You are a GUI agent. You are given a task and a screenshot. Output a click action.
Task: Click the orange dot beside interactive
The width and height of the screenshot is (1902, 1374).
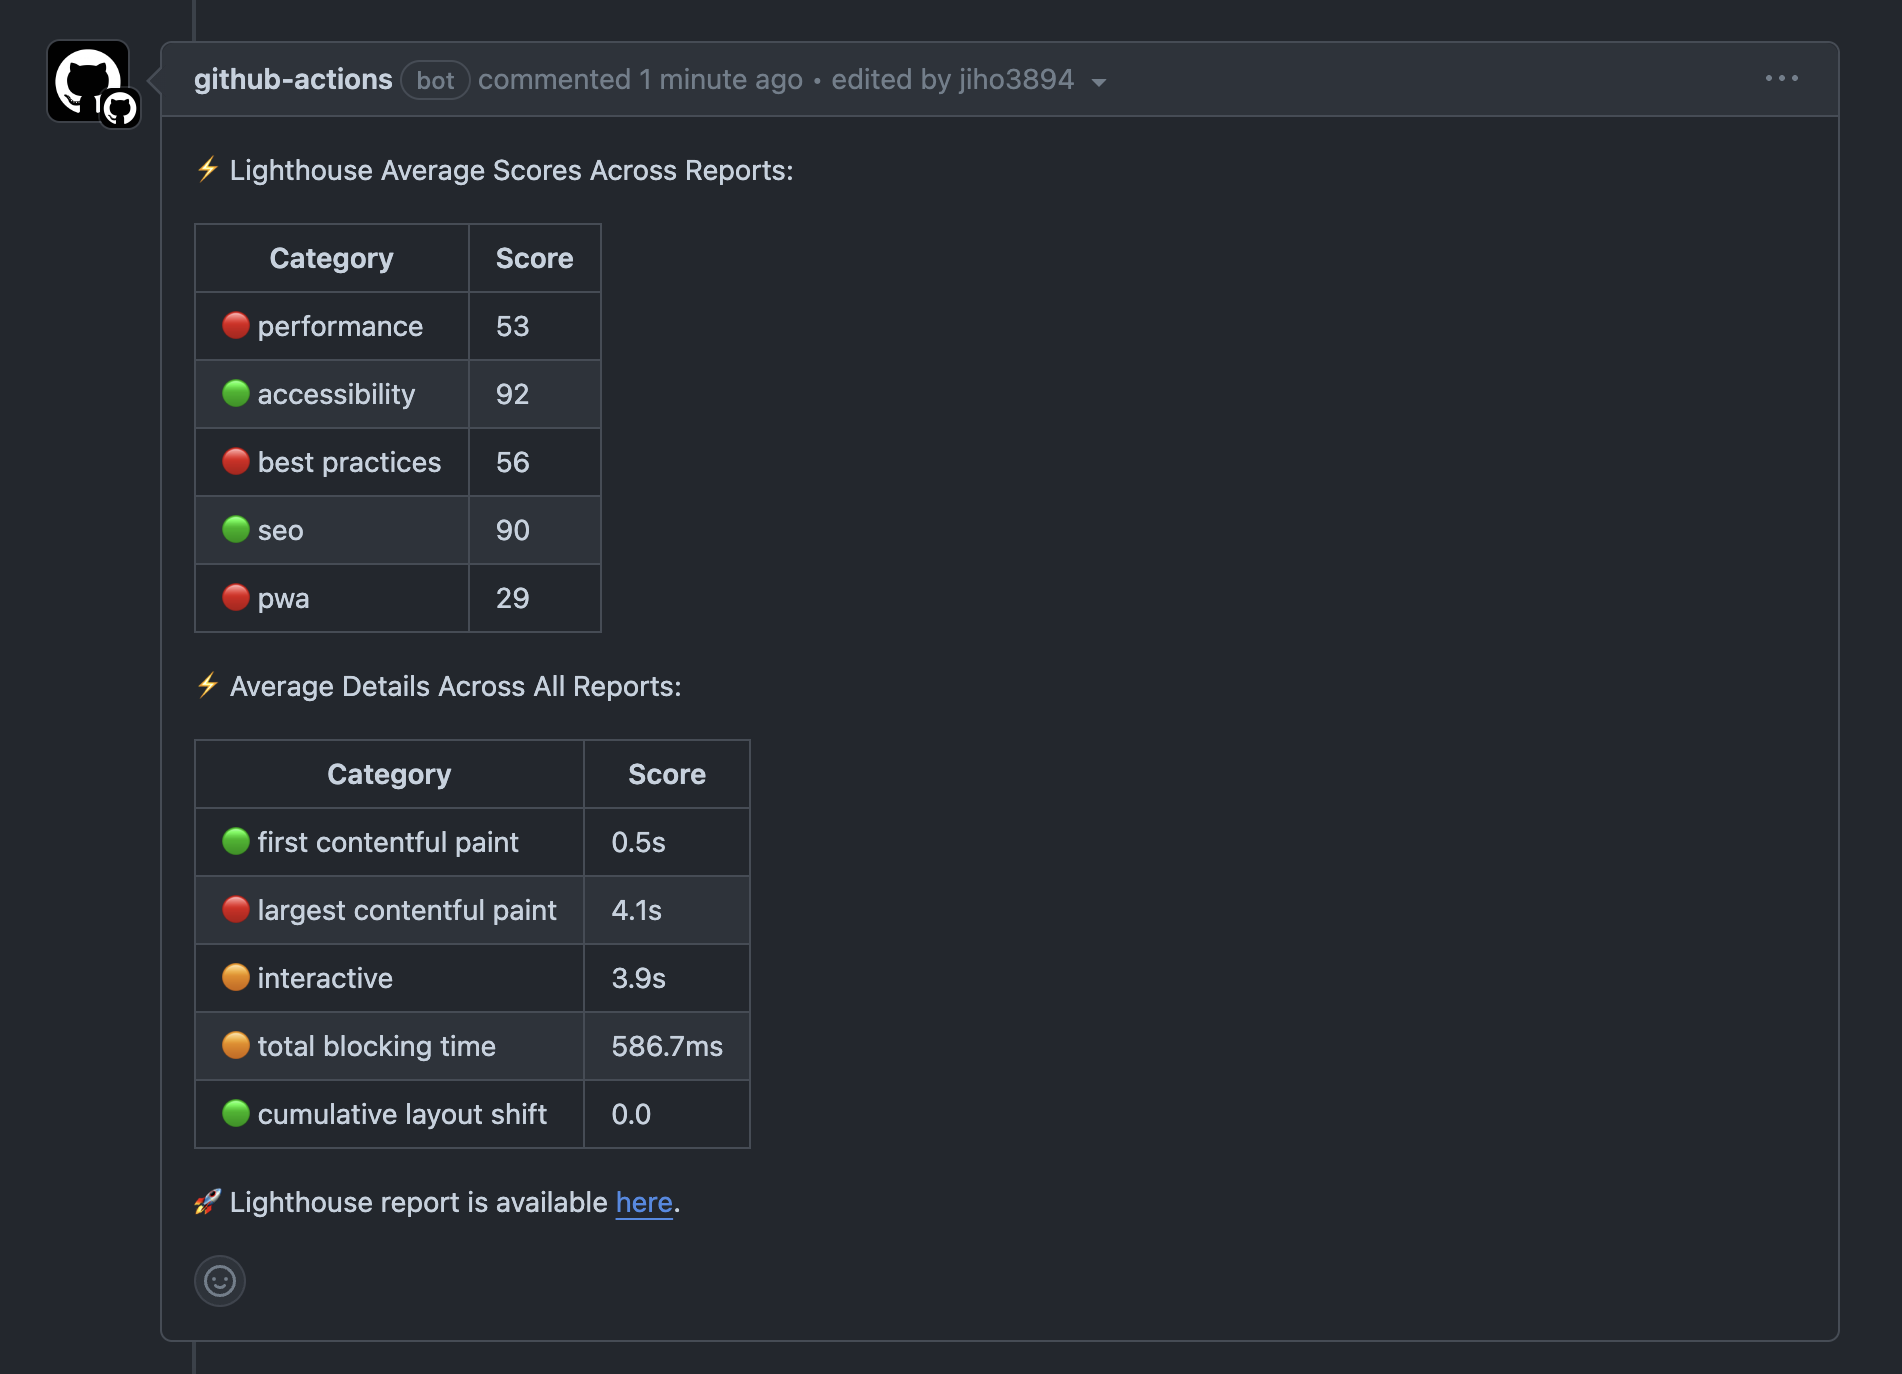[236, 977]
